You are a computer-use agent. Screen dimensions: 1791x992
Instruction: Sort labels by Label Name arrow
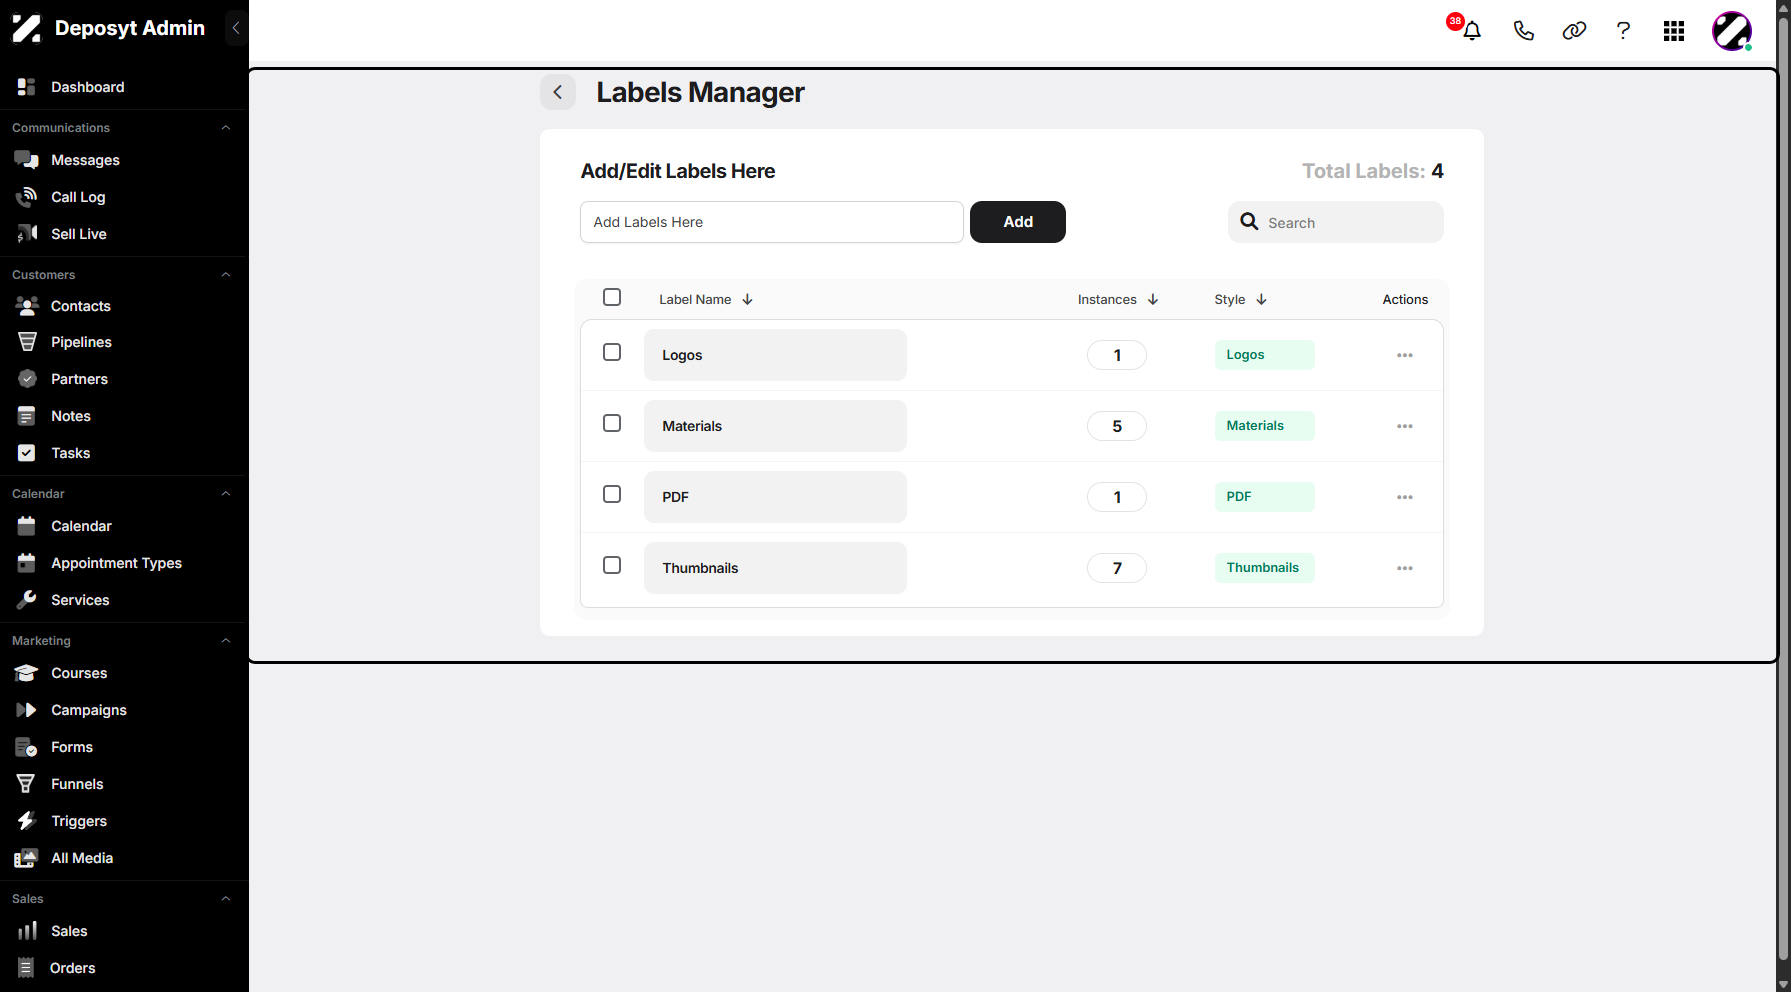tap(747, 299)
